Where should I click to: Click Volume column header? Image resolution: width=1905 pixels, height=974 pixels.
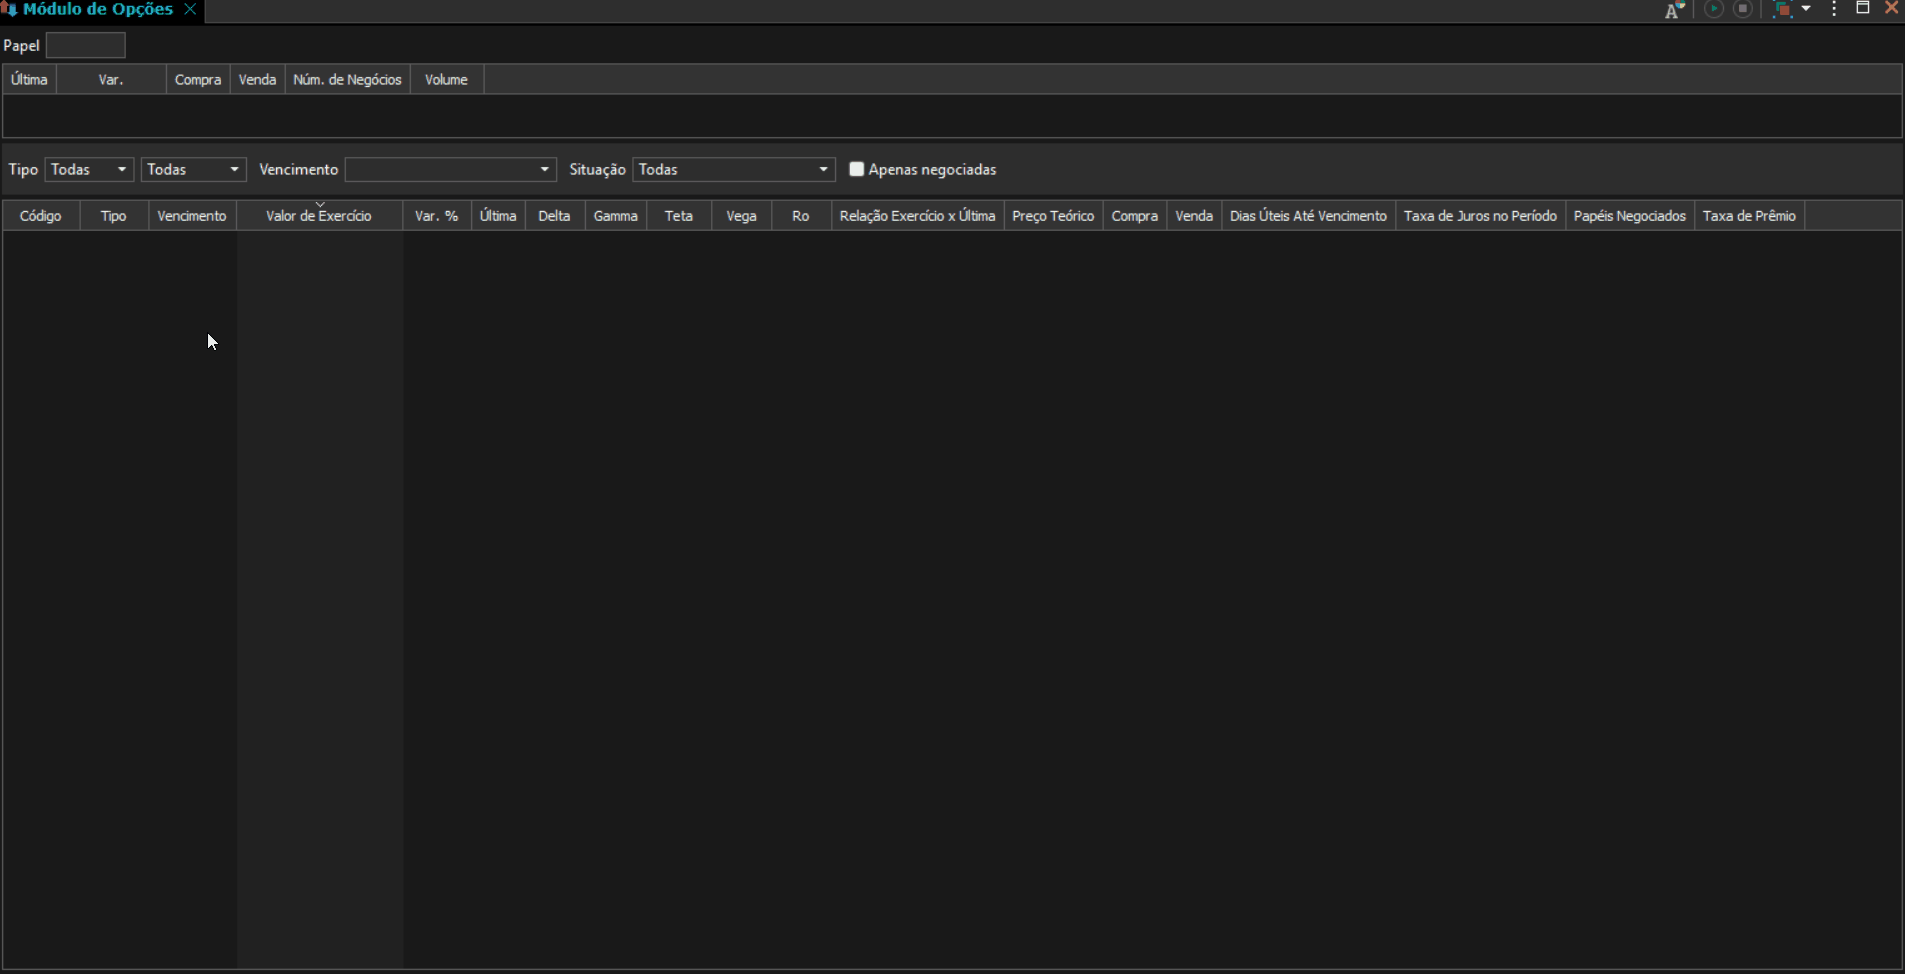coord(446,80)
